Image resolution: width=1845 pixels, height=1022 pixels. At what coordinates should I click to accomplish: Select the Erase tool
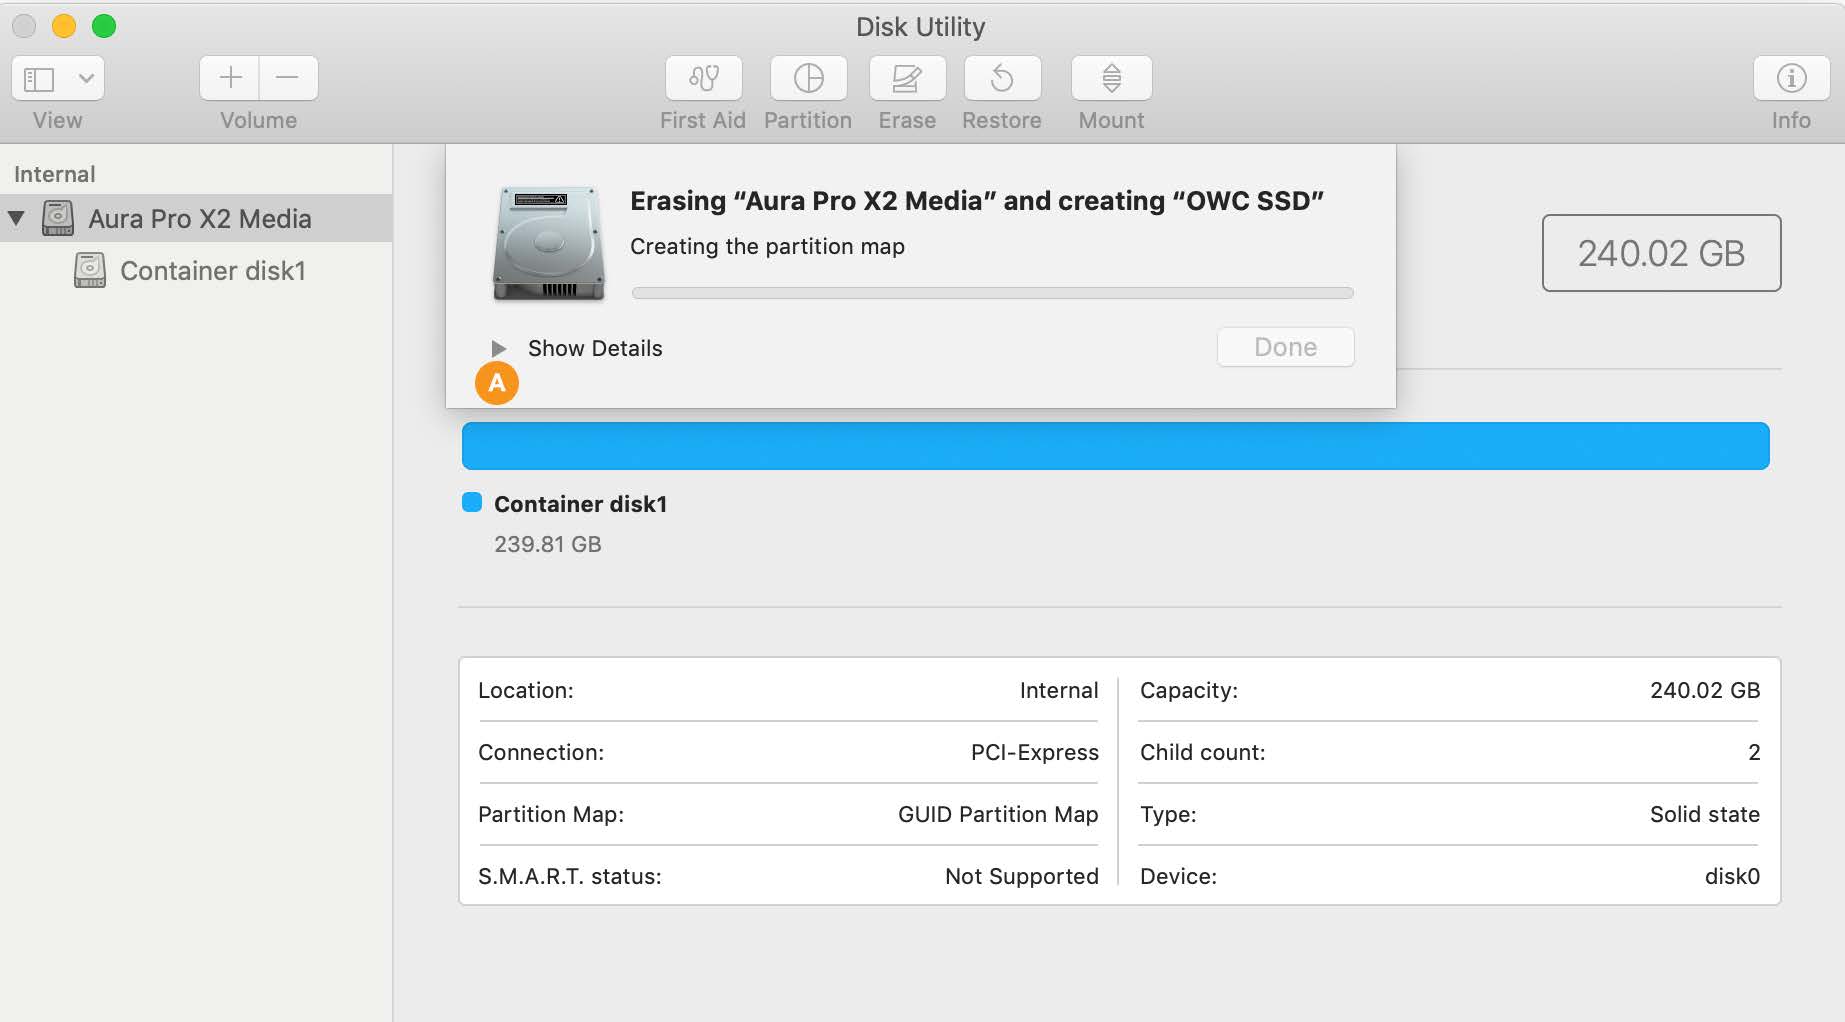tap(906, 92)
